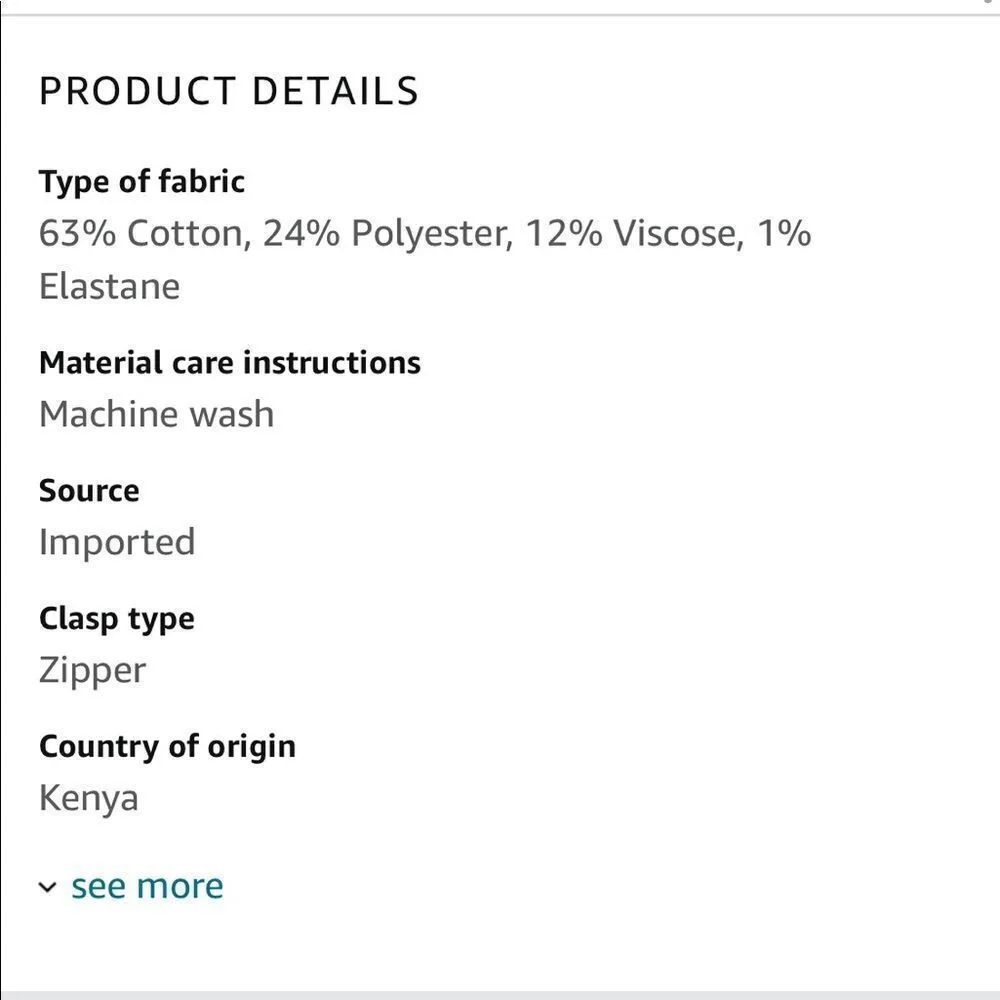
Task: Click the word "DETAILS" in the heading
Action: [335, 91]
